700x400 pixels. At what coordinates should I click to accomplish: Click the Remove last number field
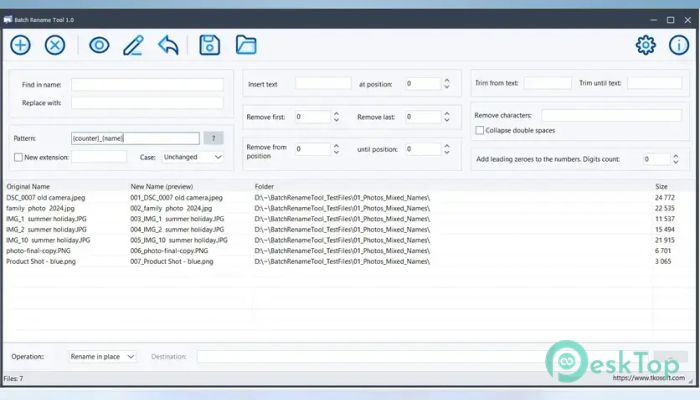click(x=423, y=117)
